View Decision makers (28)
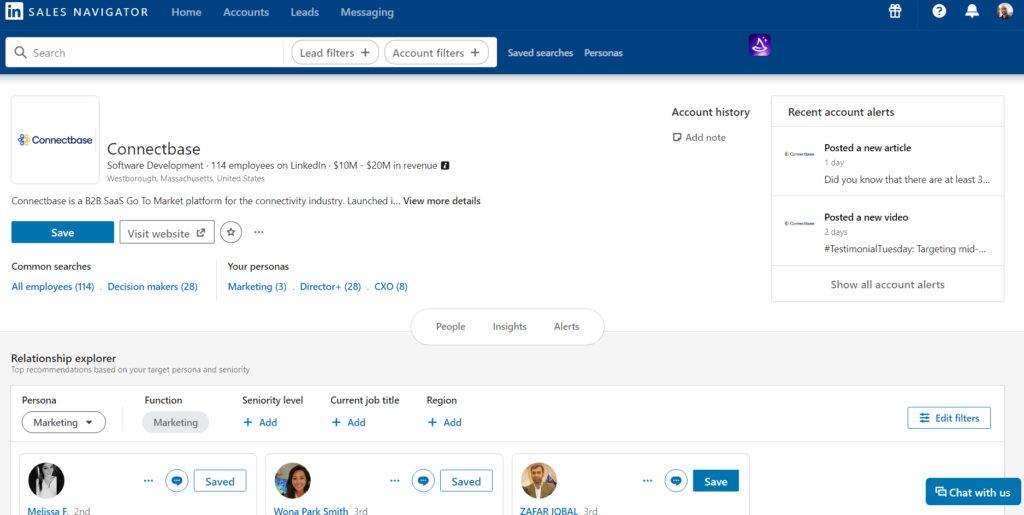Screen dimensions: 1024x515 [x=153, y=287]
